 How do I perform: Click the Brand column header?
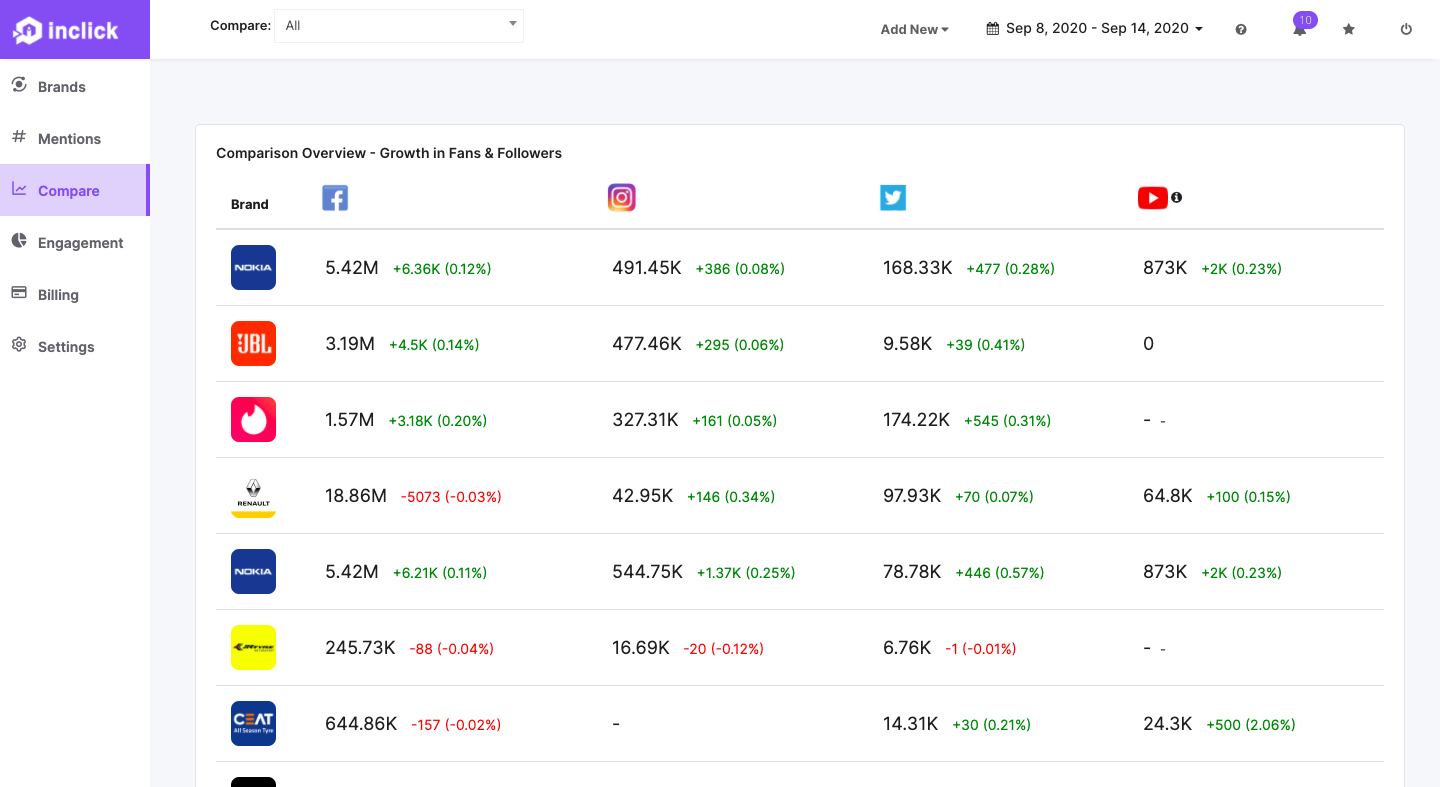point(250,204)
